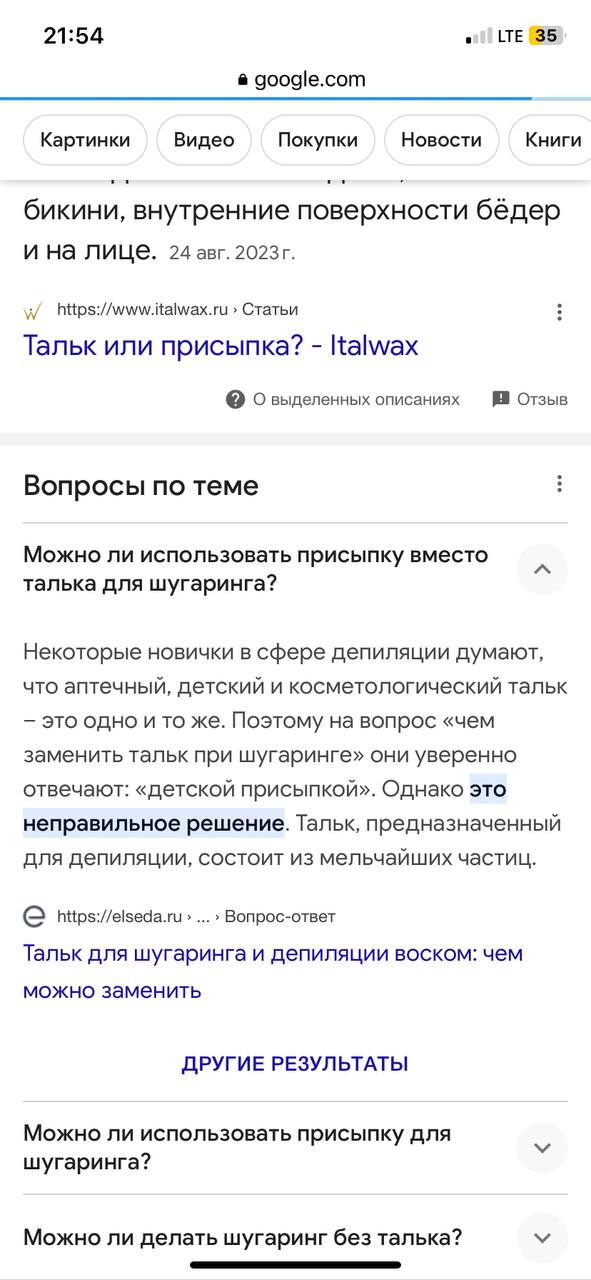This screenshot has width=591, height=1280.
Task: Switch to Покупки search tab
Action: point(318,140)
